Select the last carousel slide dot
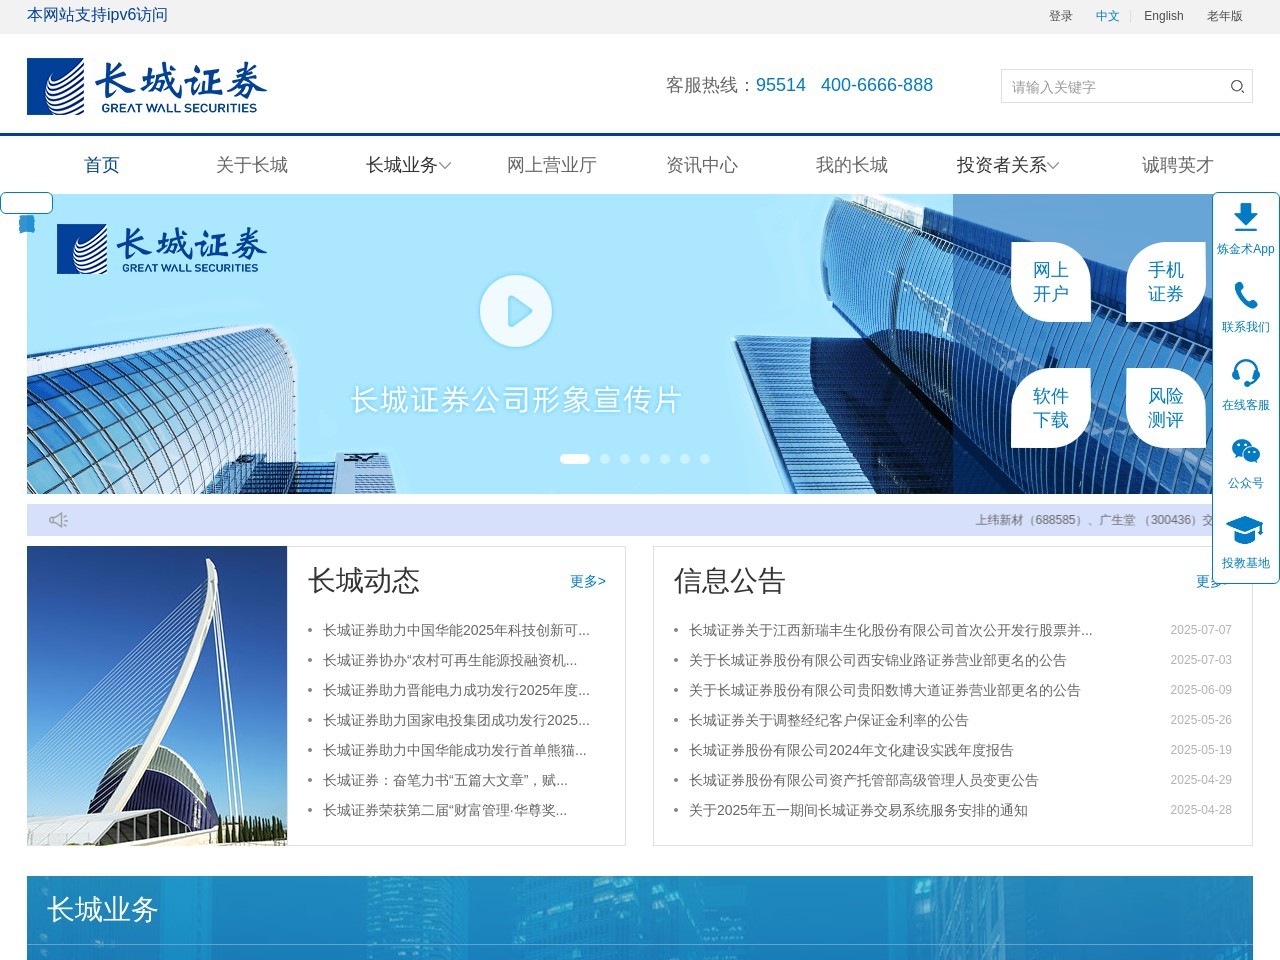Viewport: 1280px width, 960px height. point(705,459)
